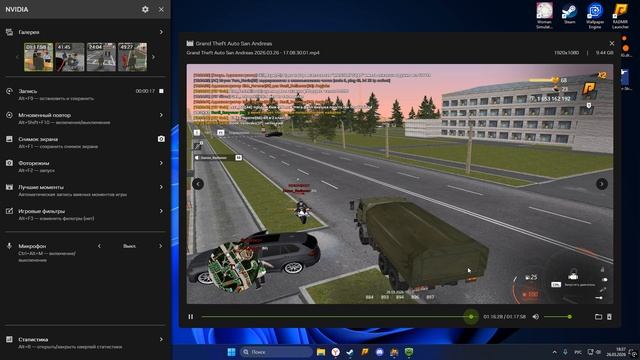Switch microphone mode with right arrow
The image size is (640, 360).
pyautogui.click(x=160, y=246)
